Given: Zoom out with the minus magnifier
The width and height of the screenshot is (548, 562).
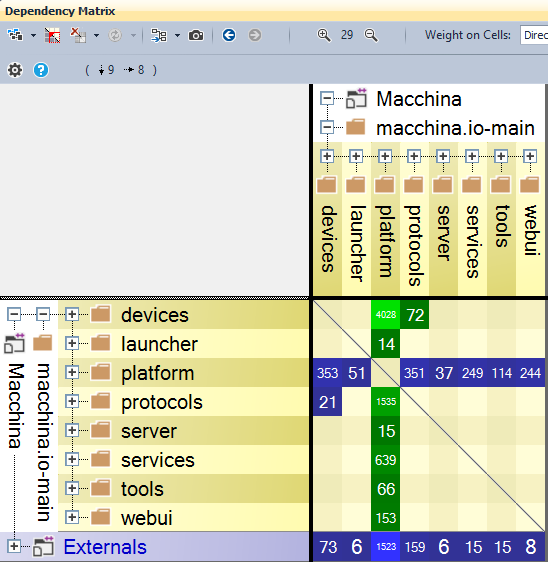Looking at the screenshot, I should click(x=371, y=35).
